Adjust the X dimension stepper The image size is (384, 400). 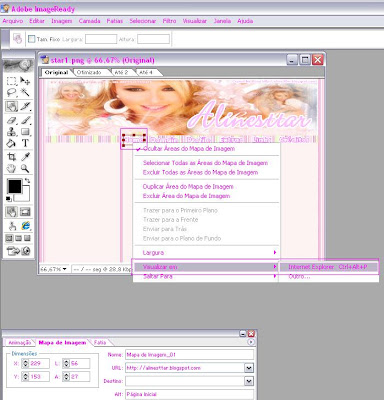click(25, 363)
